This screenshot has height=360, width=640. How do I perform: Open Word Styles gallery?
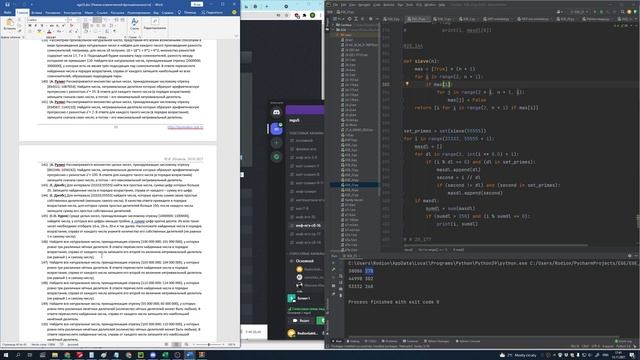tap(135, 24)
